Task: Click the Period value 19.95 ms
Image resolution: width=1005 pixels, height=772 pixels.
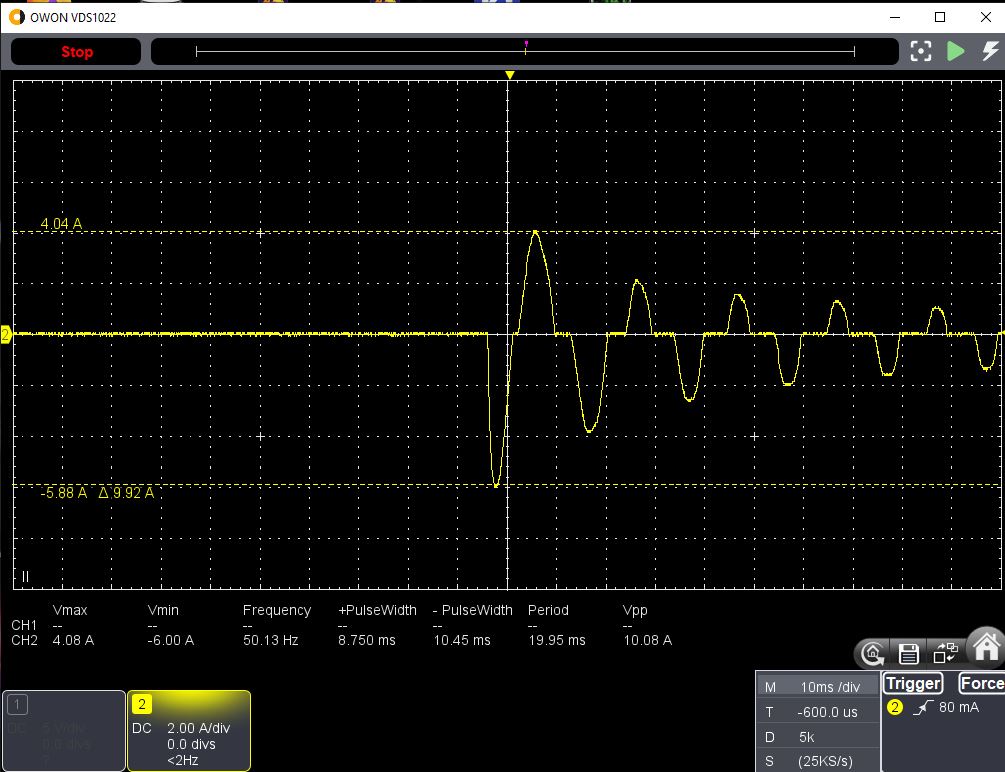Action: (556, 640)
